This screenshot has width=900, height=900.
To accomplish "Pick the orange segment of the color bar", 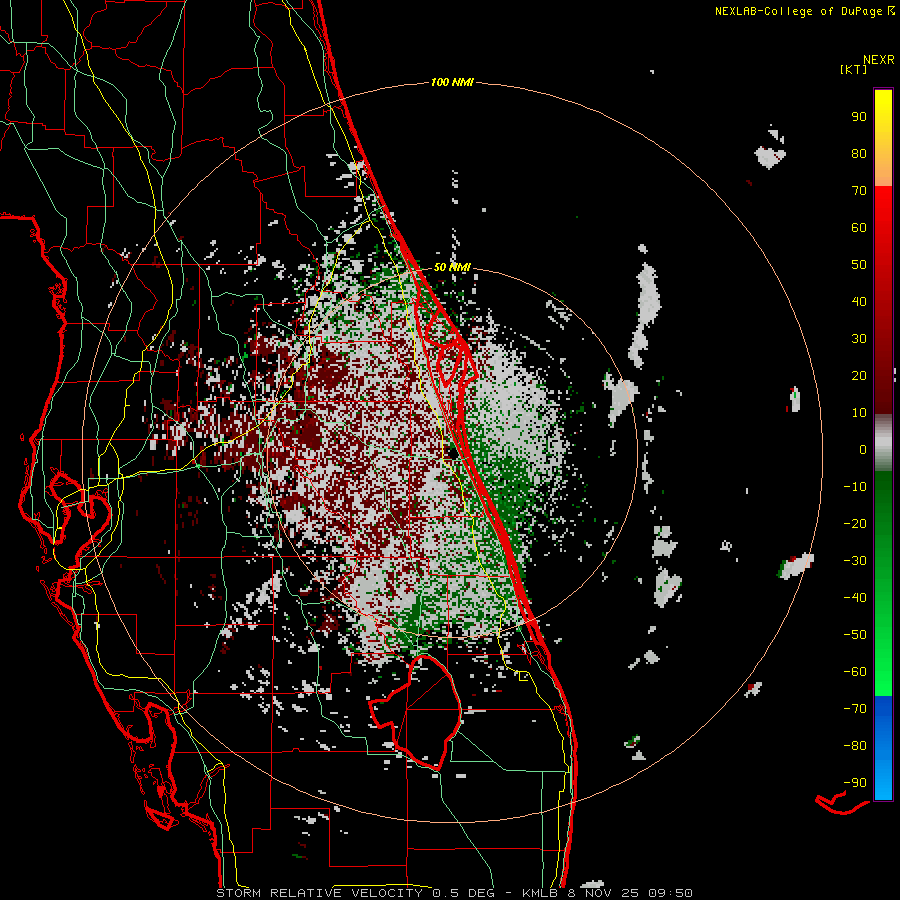I will (883, 168).
